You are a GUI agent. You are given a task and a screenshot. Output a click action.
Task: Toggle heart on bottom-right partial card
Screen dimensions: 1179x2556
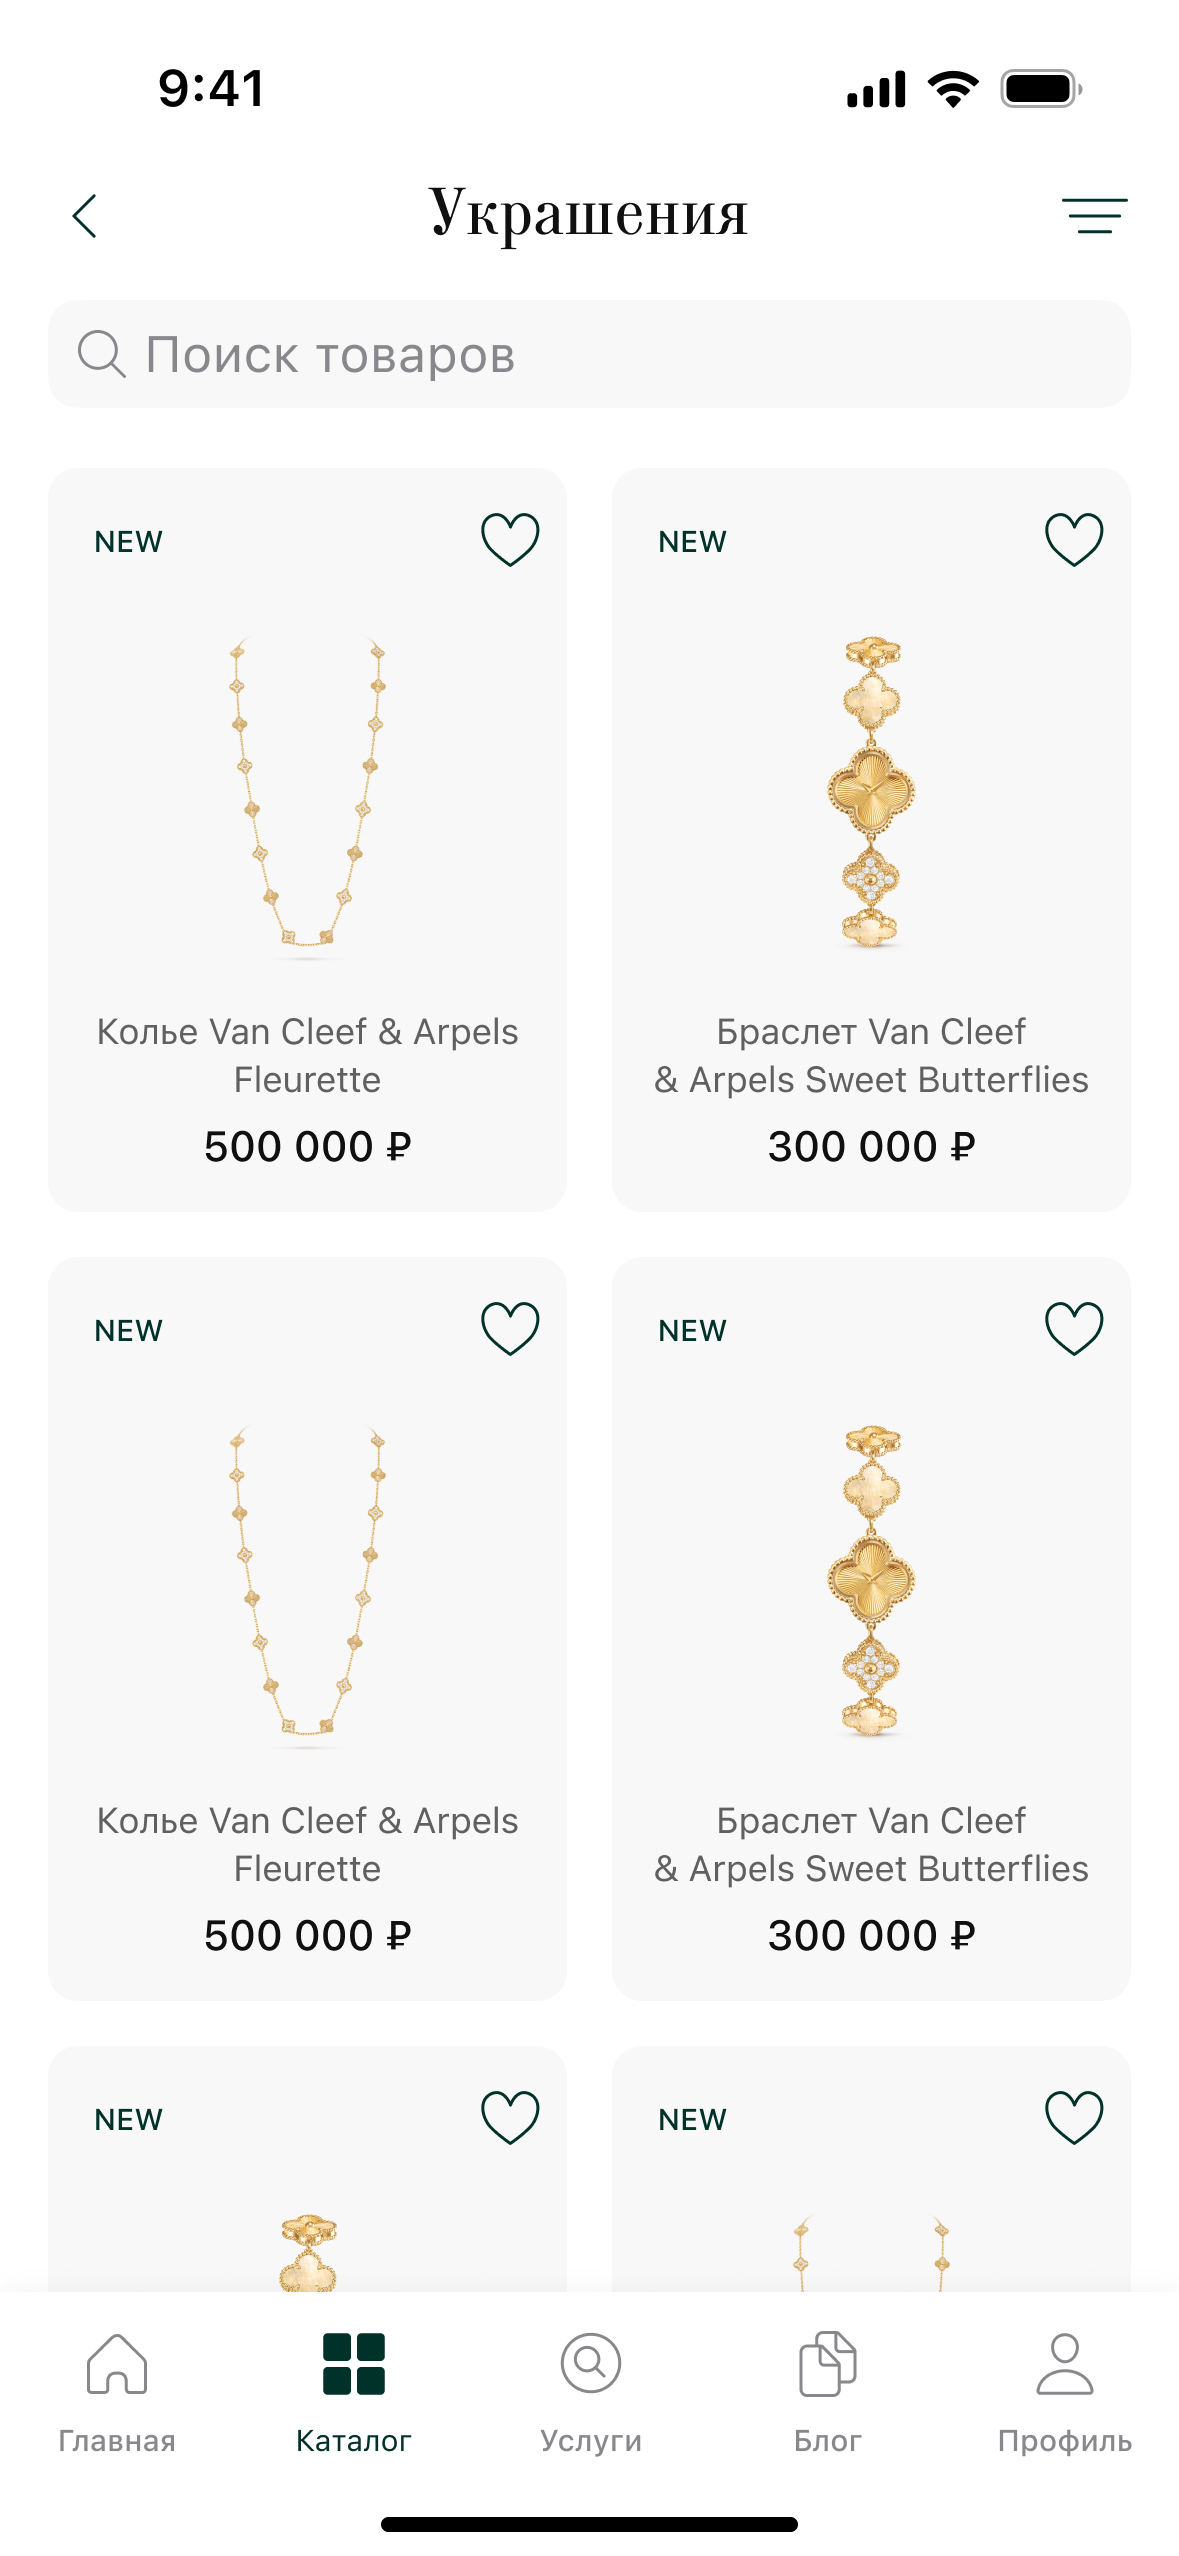point(1074,2118)
